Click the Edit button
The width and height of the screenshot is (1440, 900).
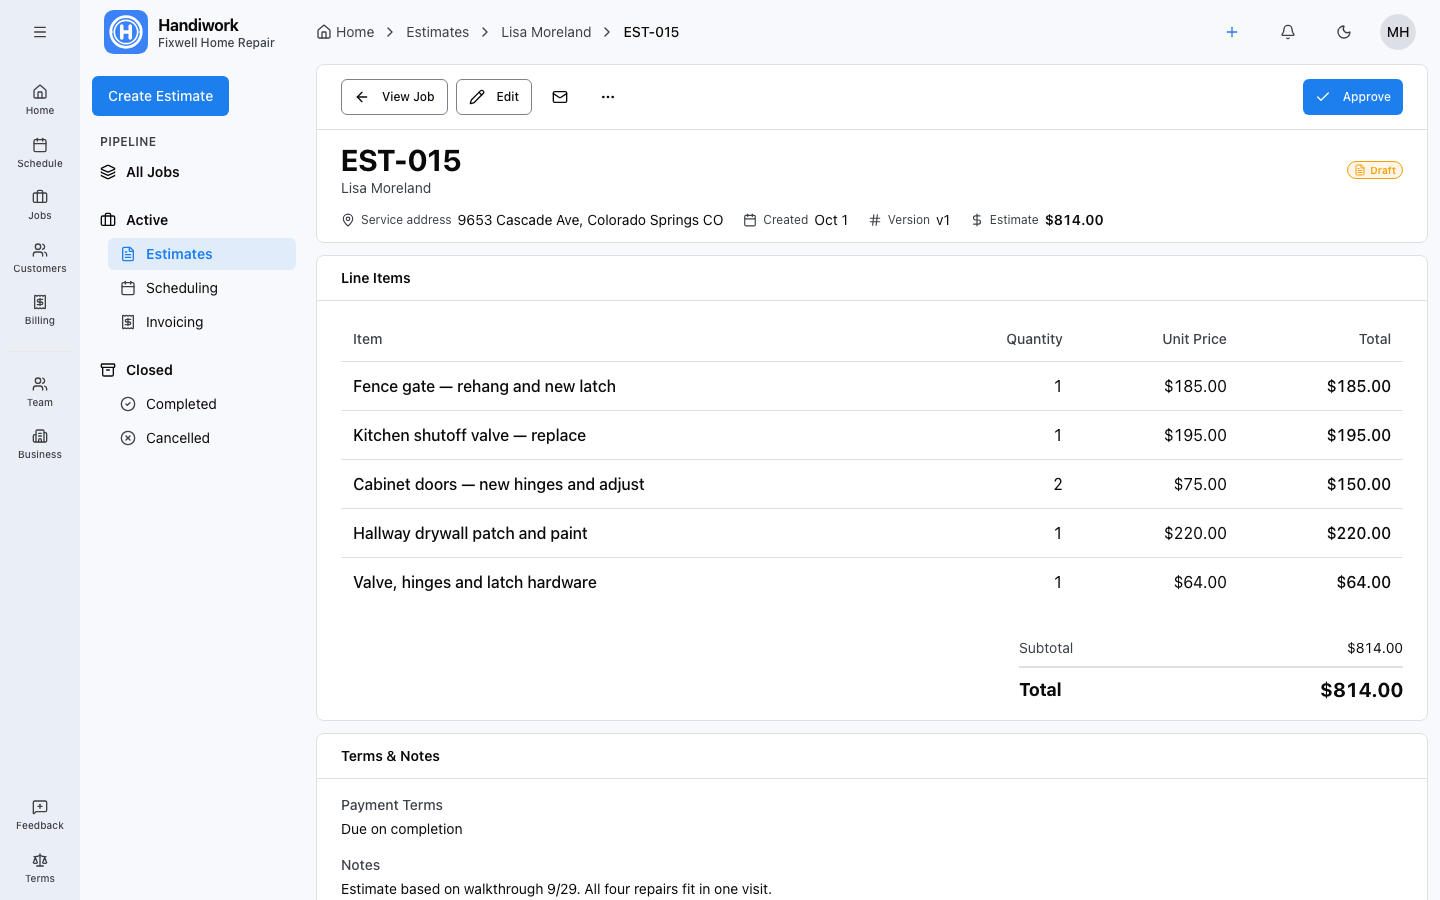(x=494, y=97)
